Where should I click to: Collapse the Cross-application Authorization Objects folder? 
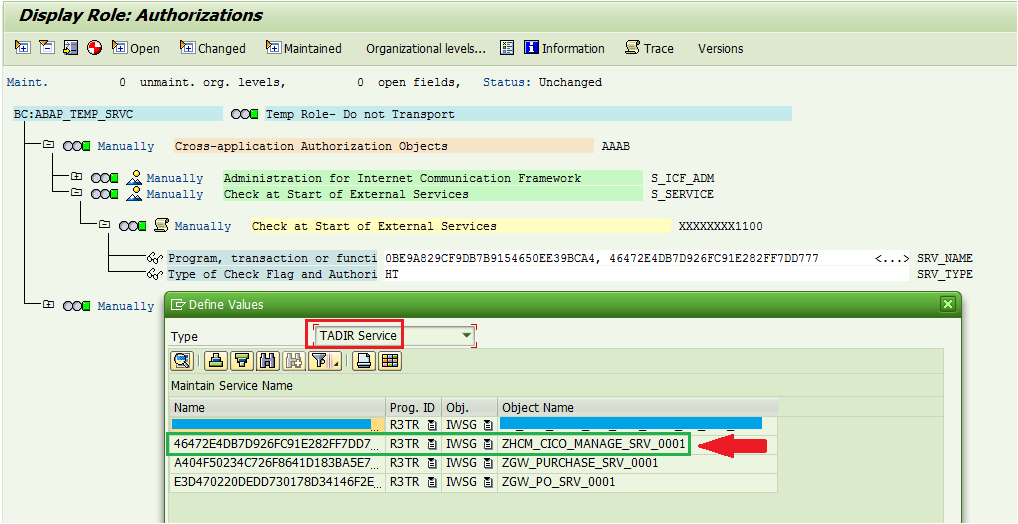point(48,145)
